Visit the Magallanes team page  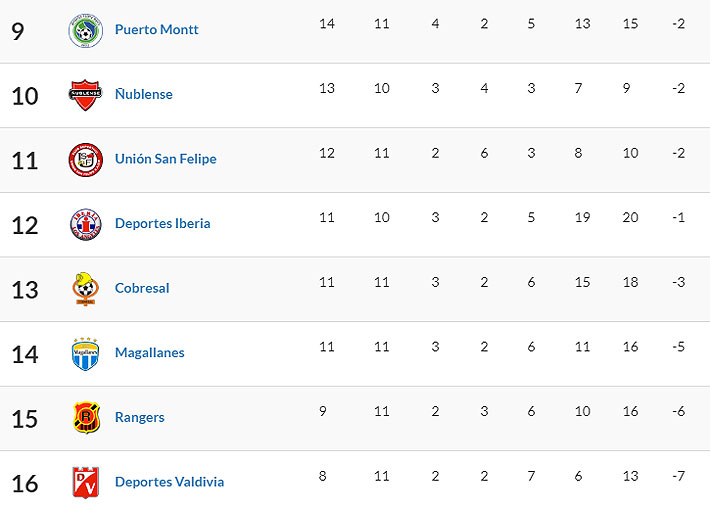pyautogui.click(x=149, y=353)
